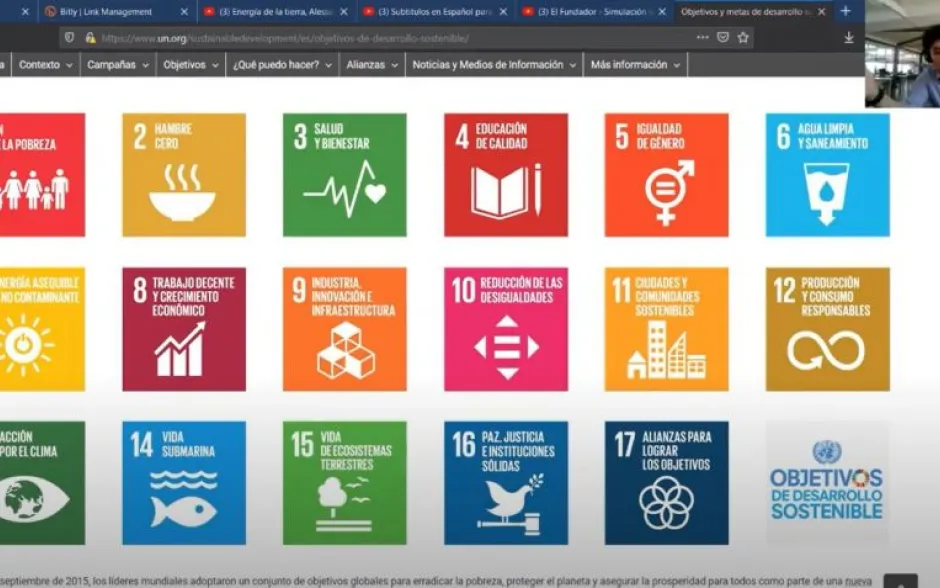
Task: Open SDG 8 Trabajo Decente tile
Action: click(184, 329)
